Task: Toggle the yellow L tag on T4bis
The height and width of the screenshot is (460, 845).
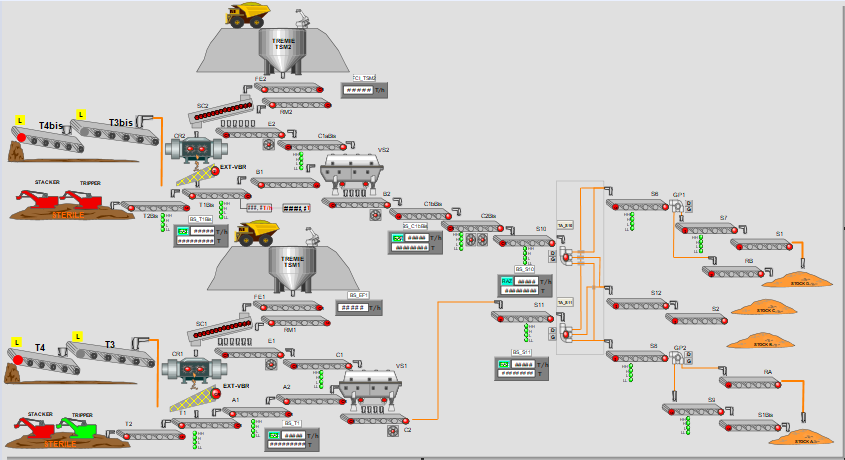Action: coord(20,121)
